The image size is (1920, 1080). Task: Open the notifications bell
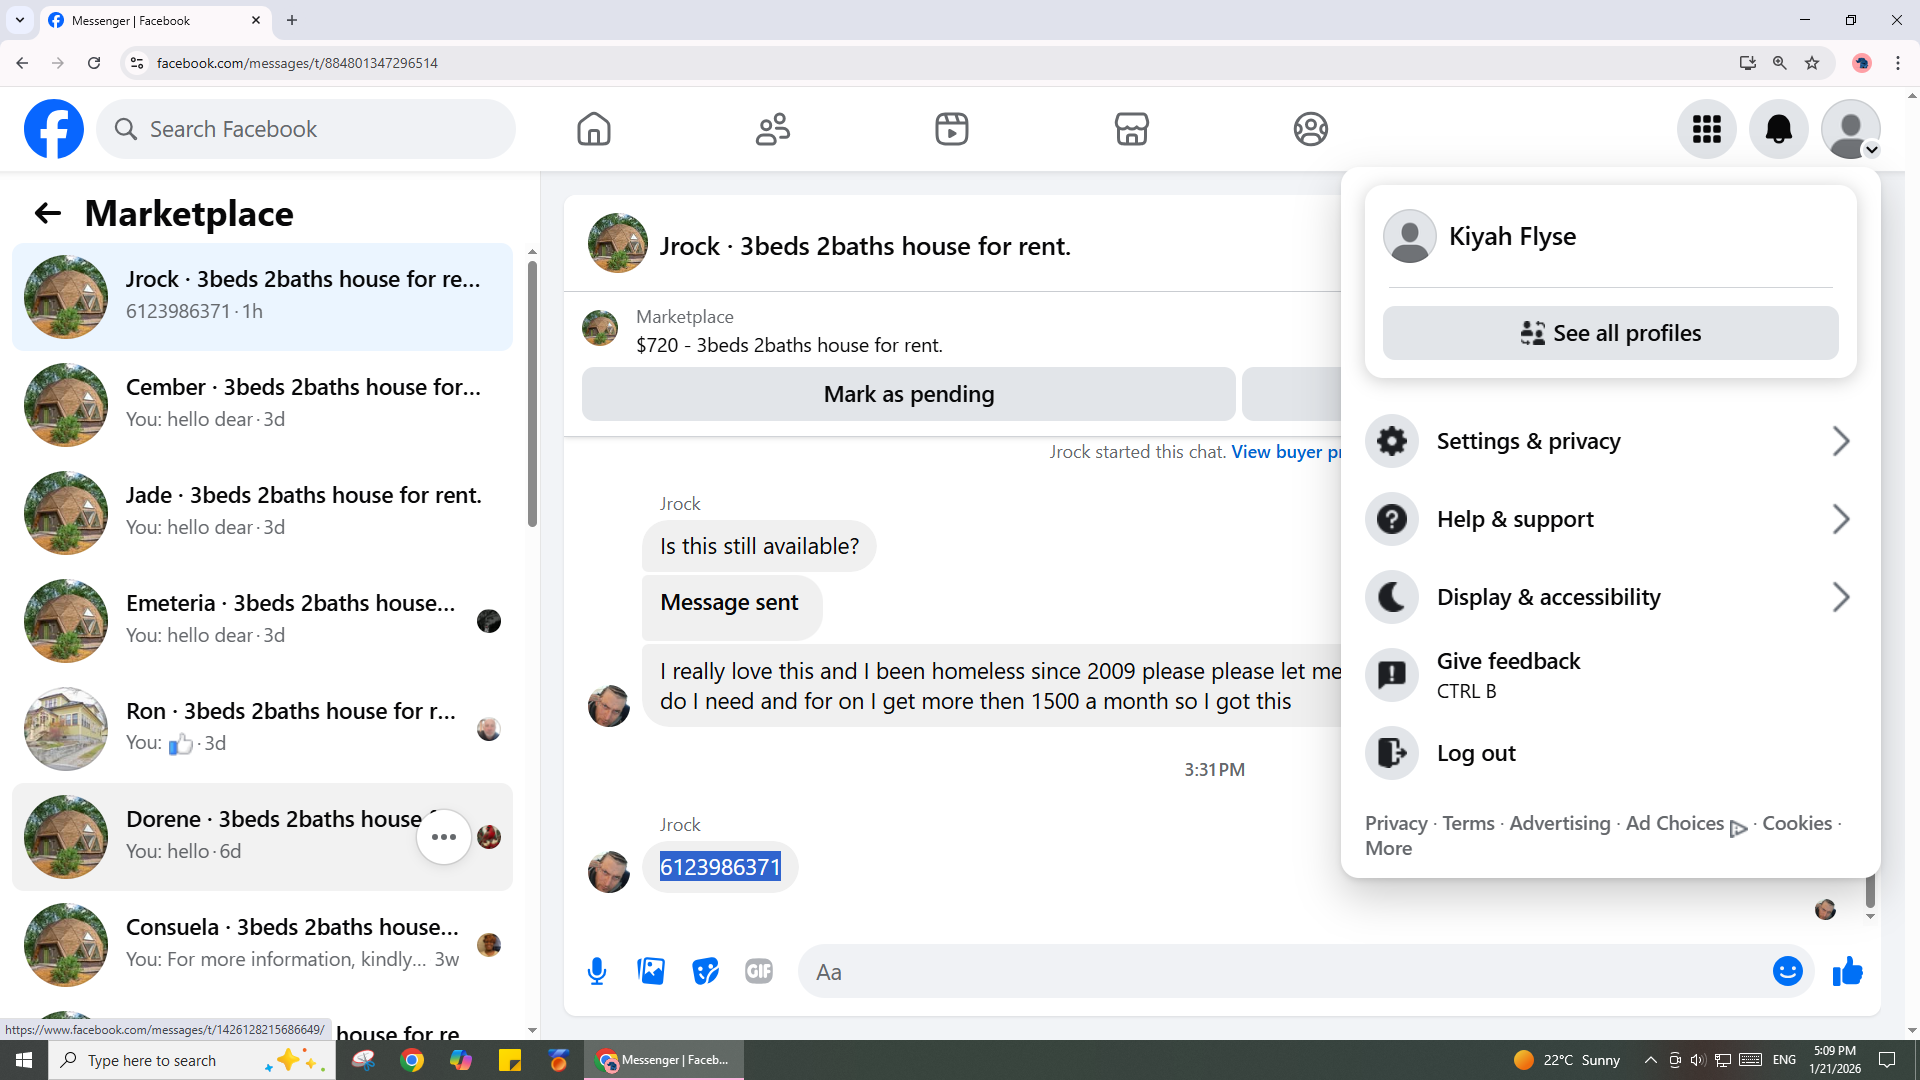(1778, 129)
